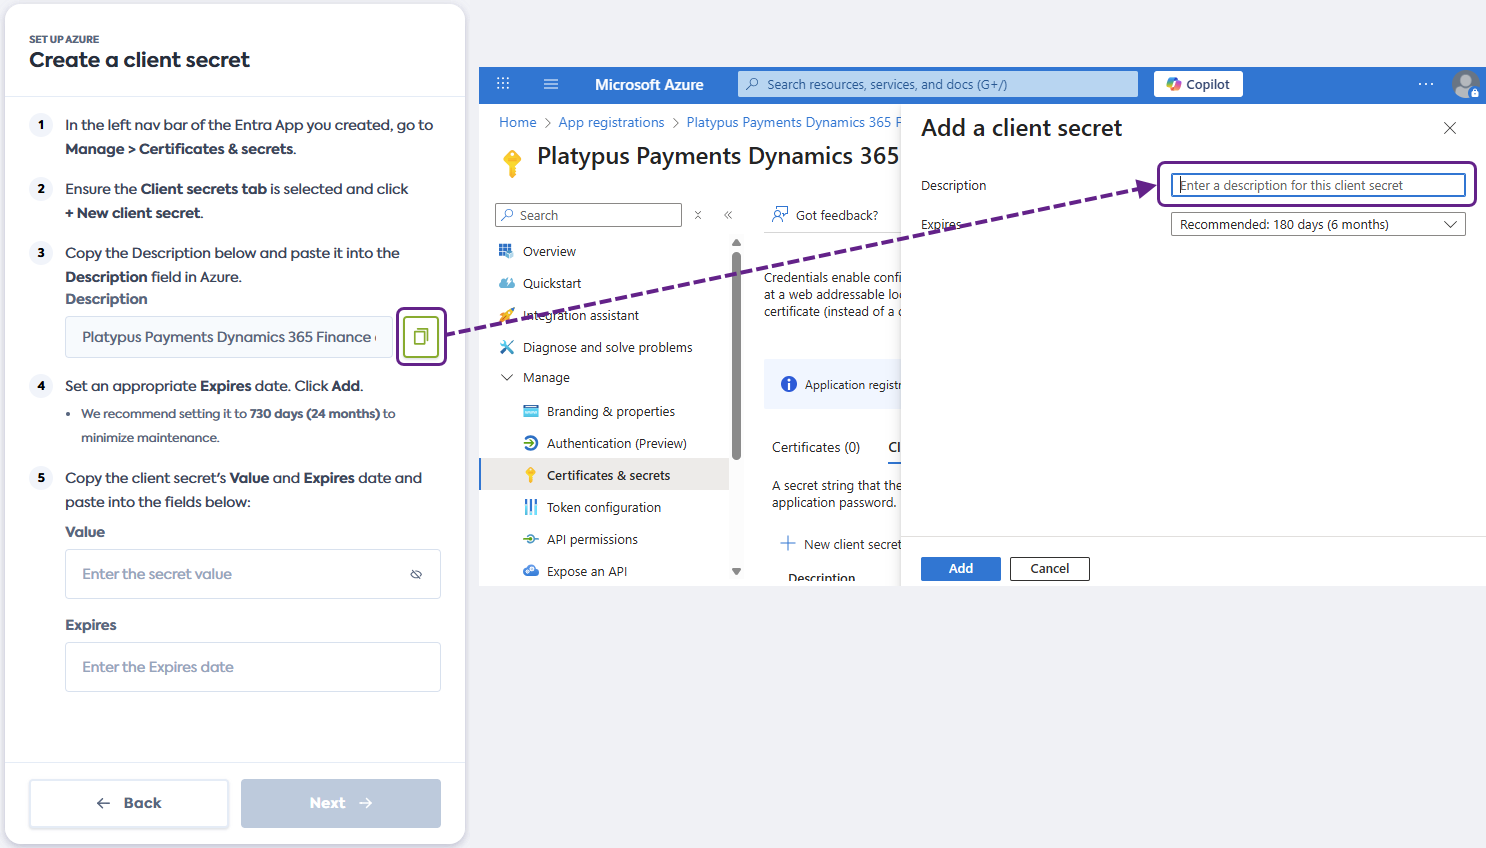Close the Add a client secret panel
The width and height of the screenshot is (1486, 848).
(1449, 128)
